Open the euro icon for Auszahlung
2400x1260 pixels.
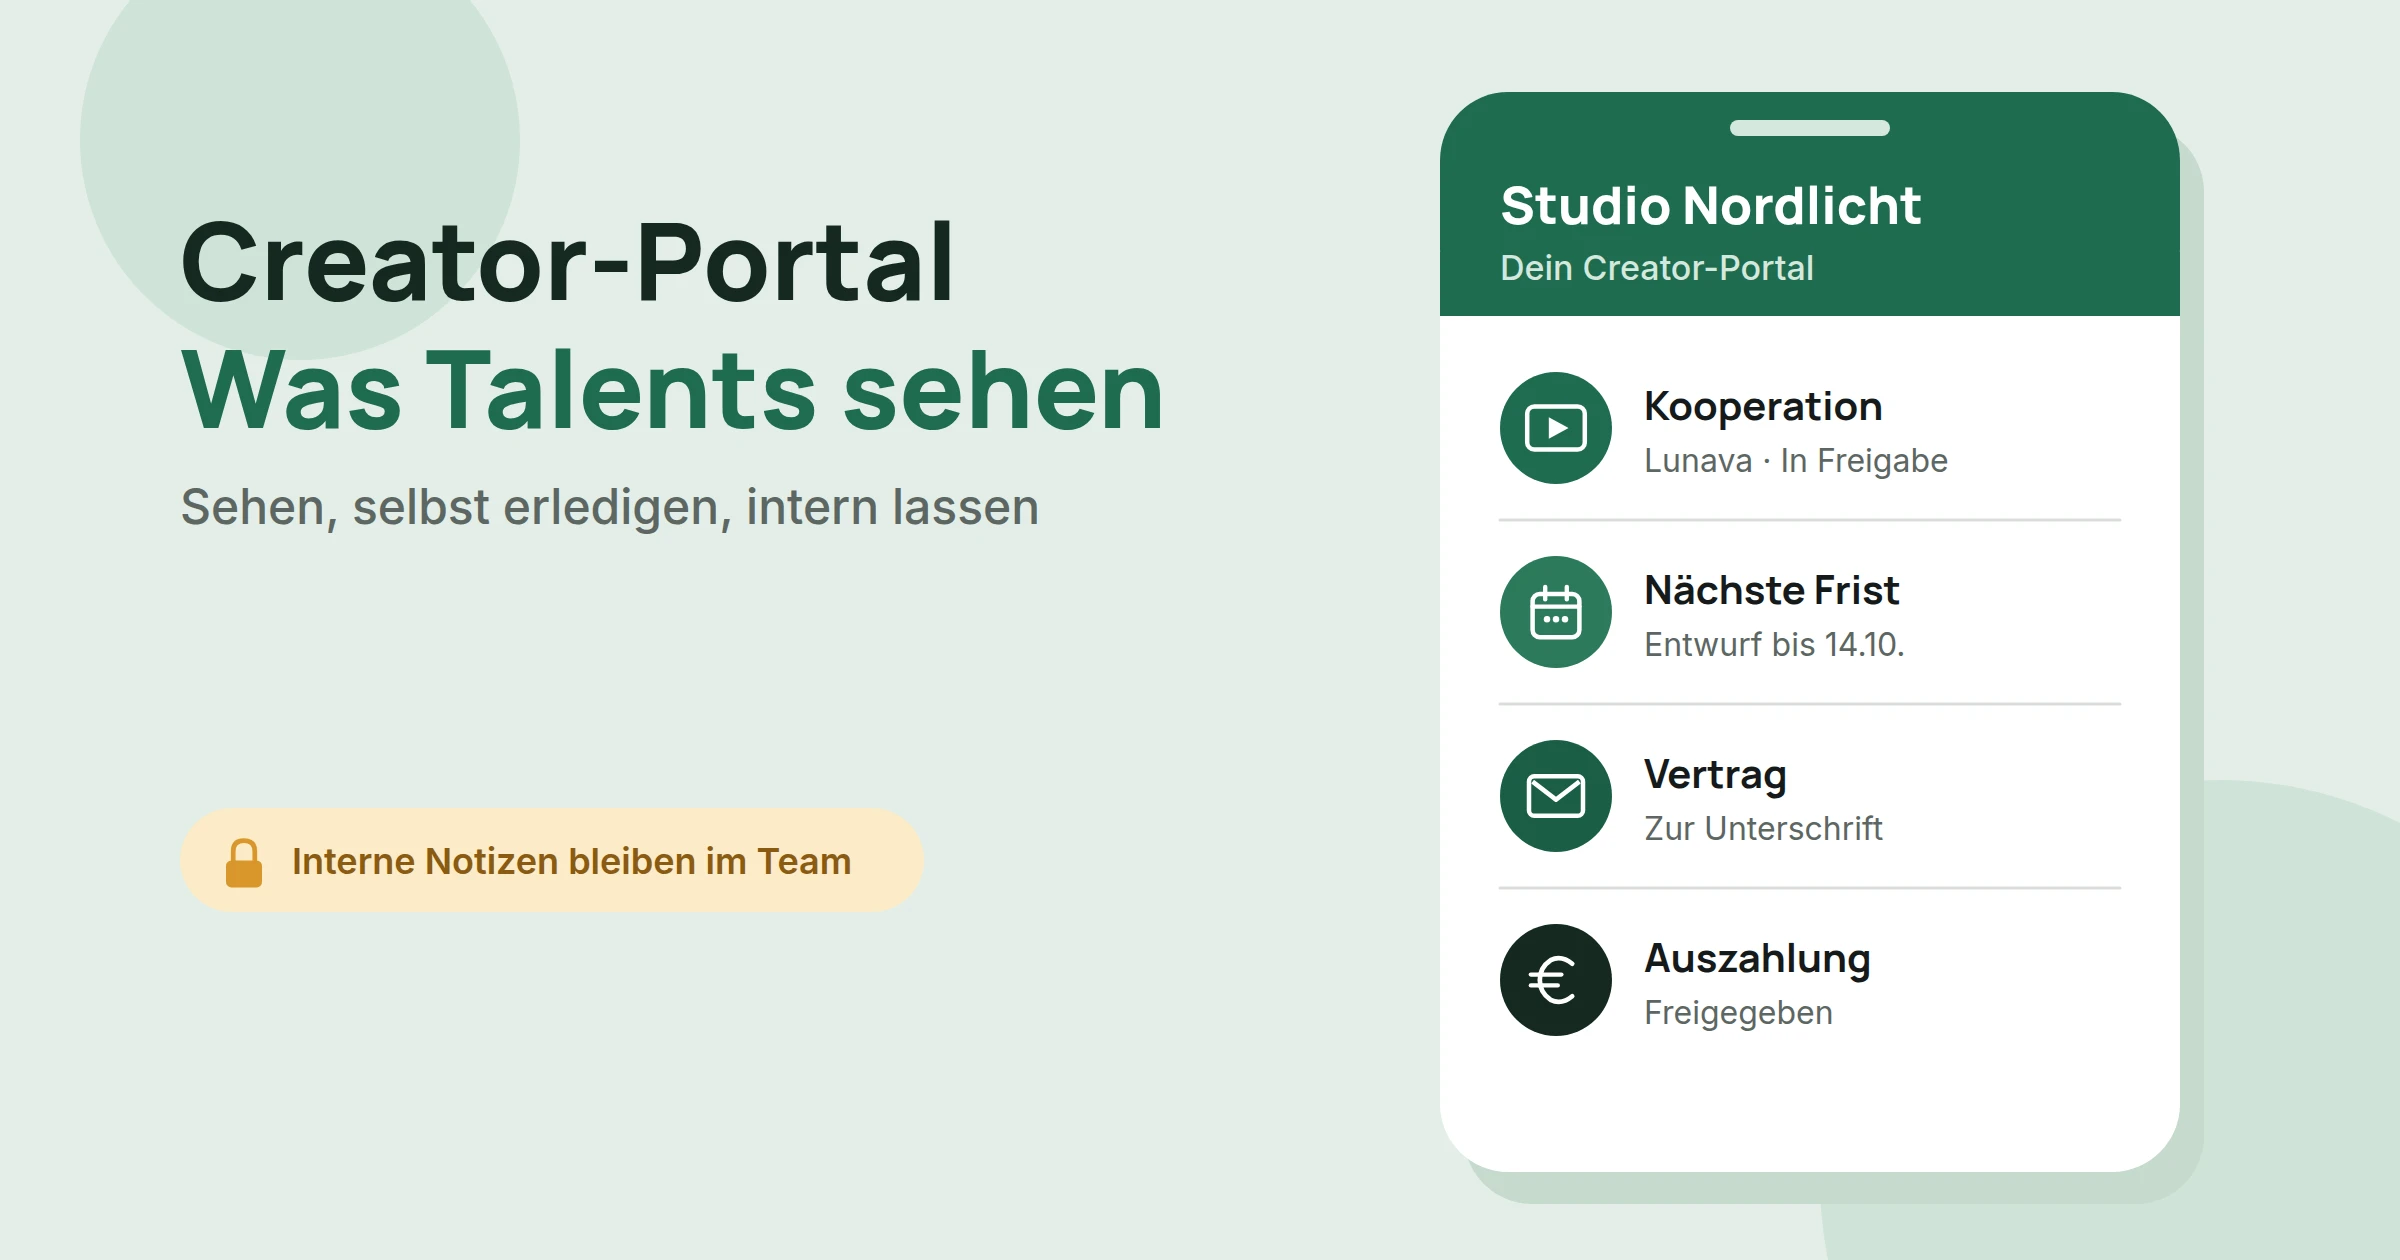(x=1556, y=980)
